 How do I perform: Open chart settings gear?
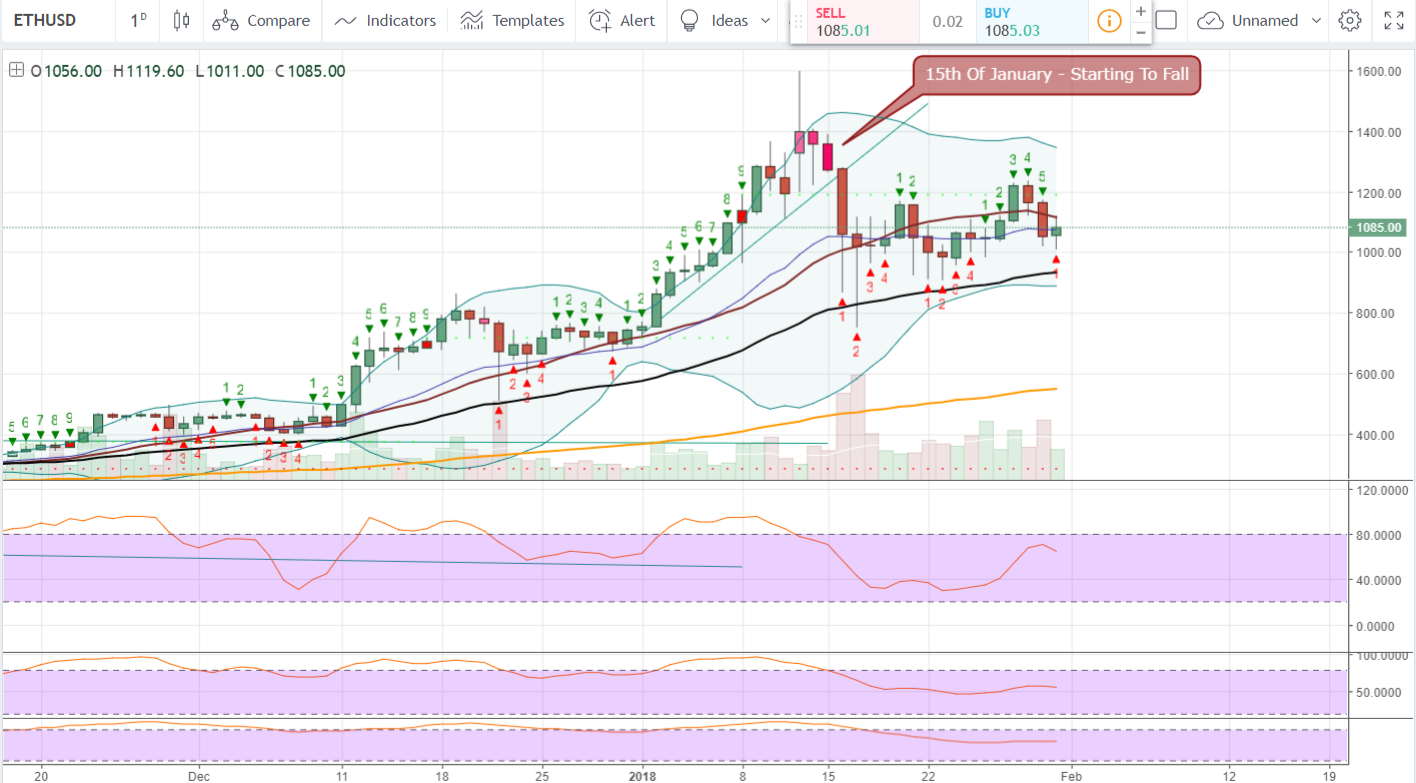pos(1350,20)
